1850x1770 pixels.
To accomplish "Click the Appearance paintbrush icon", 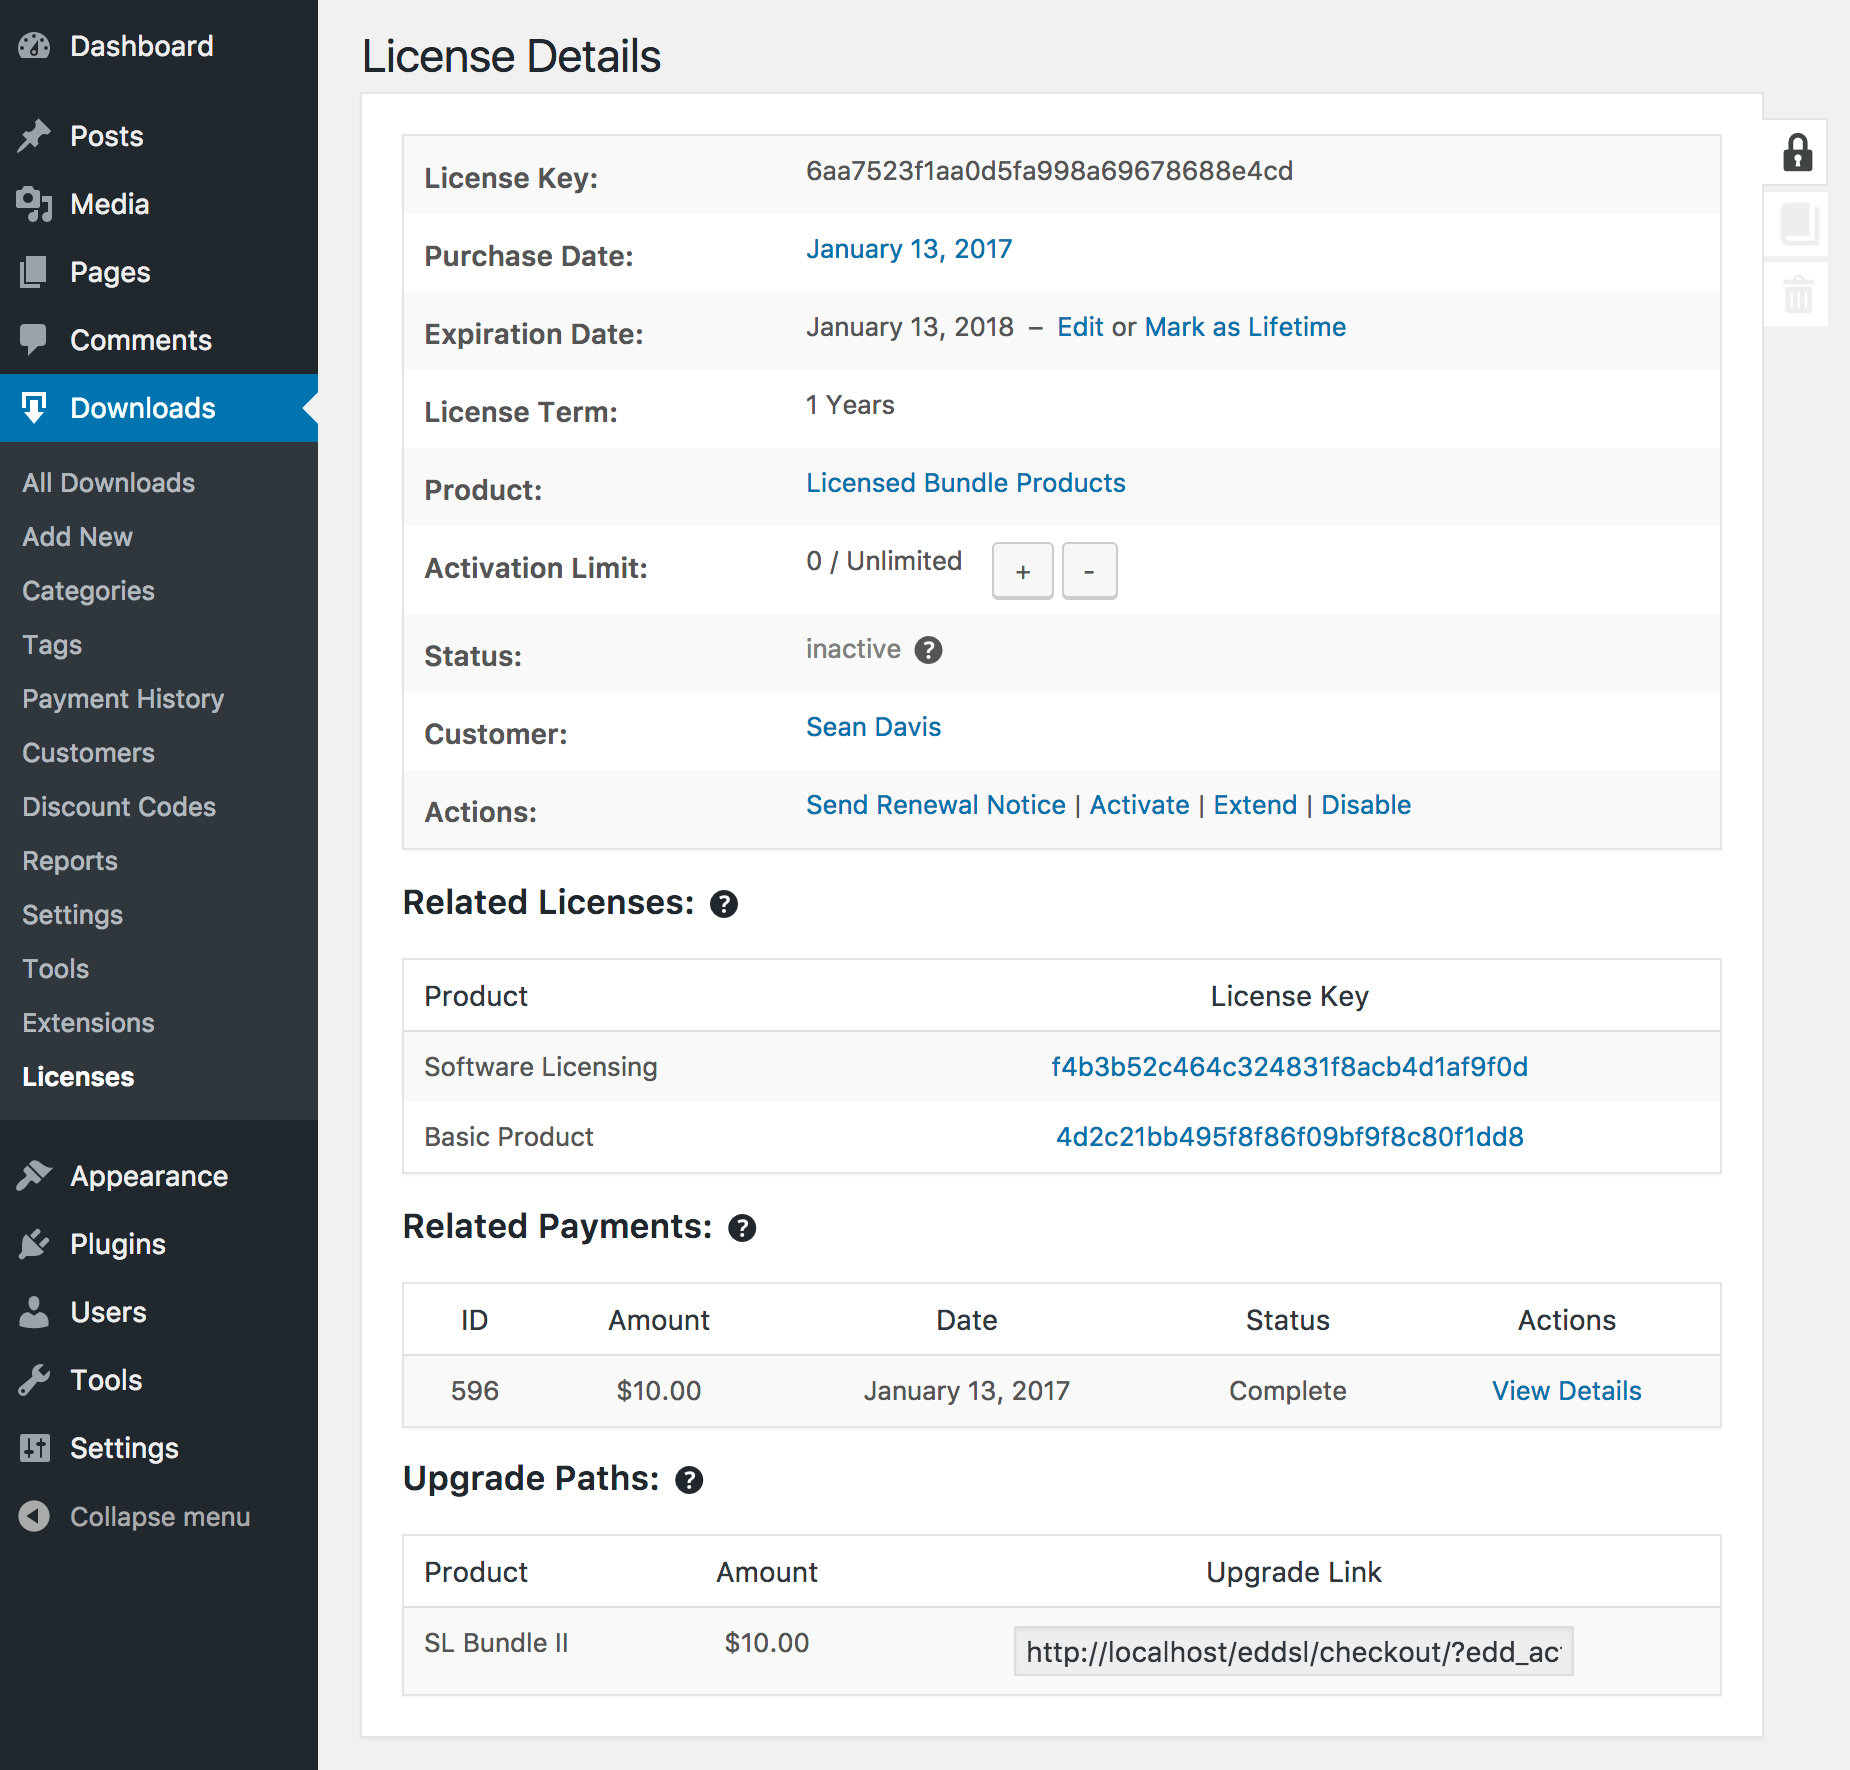I will pos(35,1175).
